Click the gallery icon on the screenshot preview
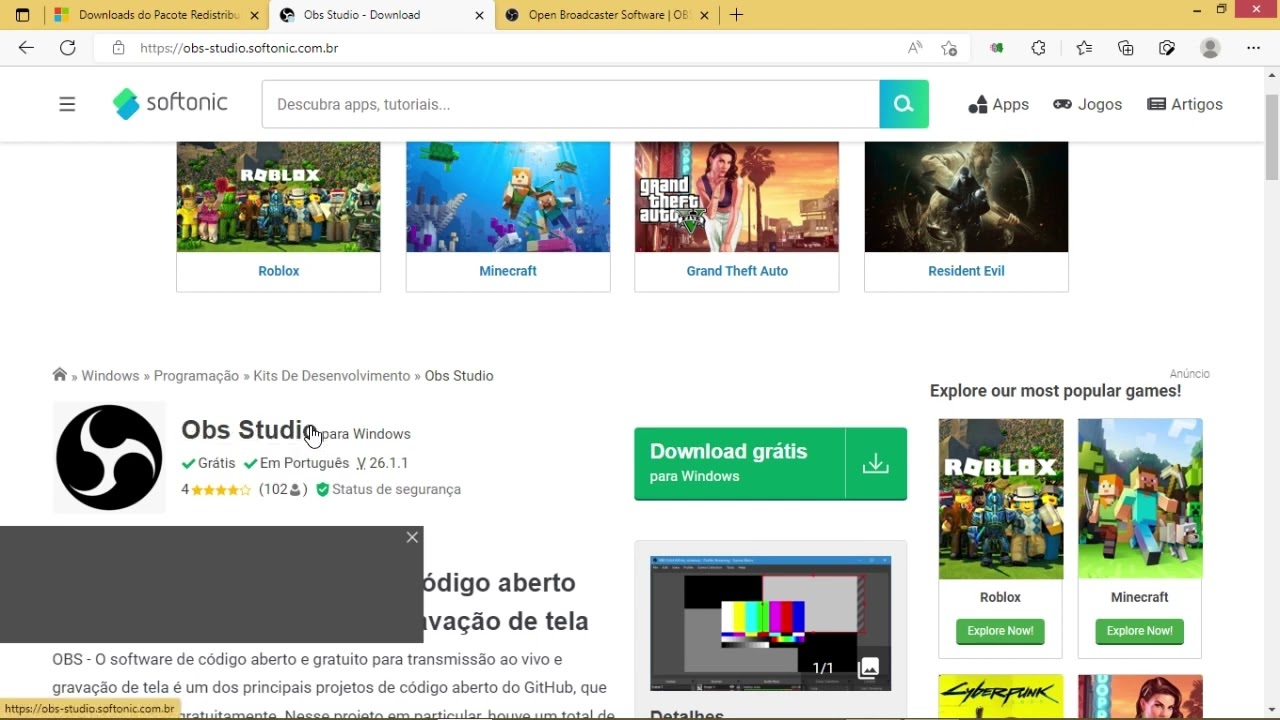This screenshot has height=720, width=1280. pos(868,667)
